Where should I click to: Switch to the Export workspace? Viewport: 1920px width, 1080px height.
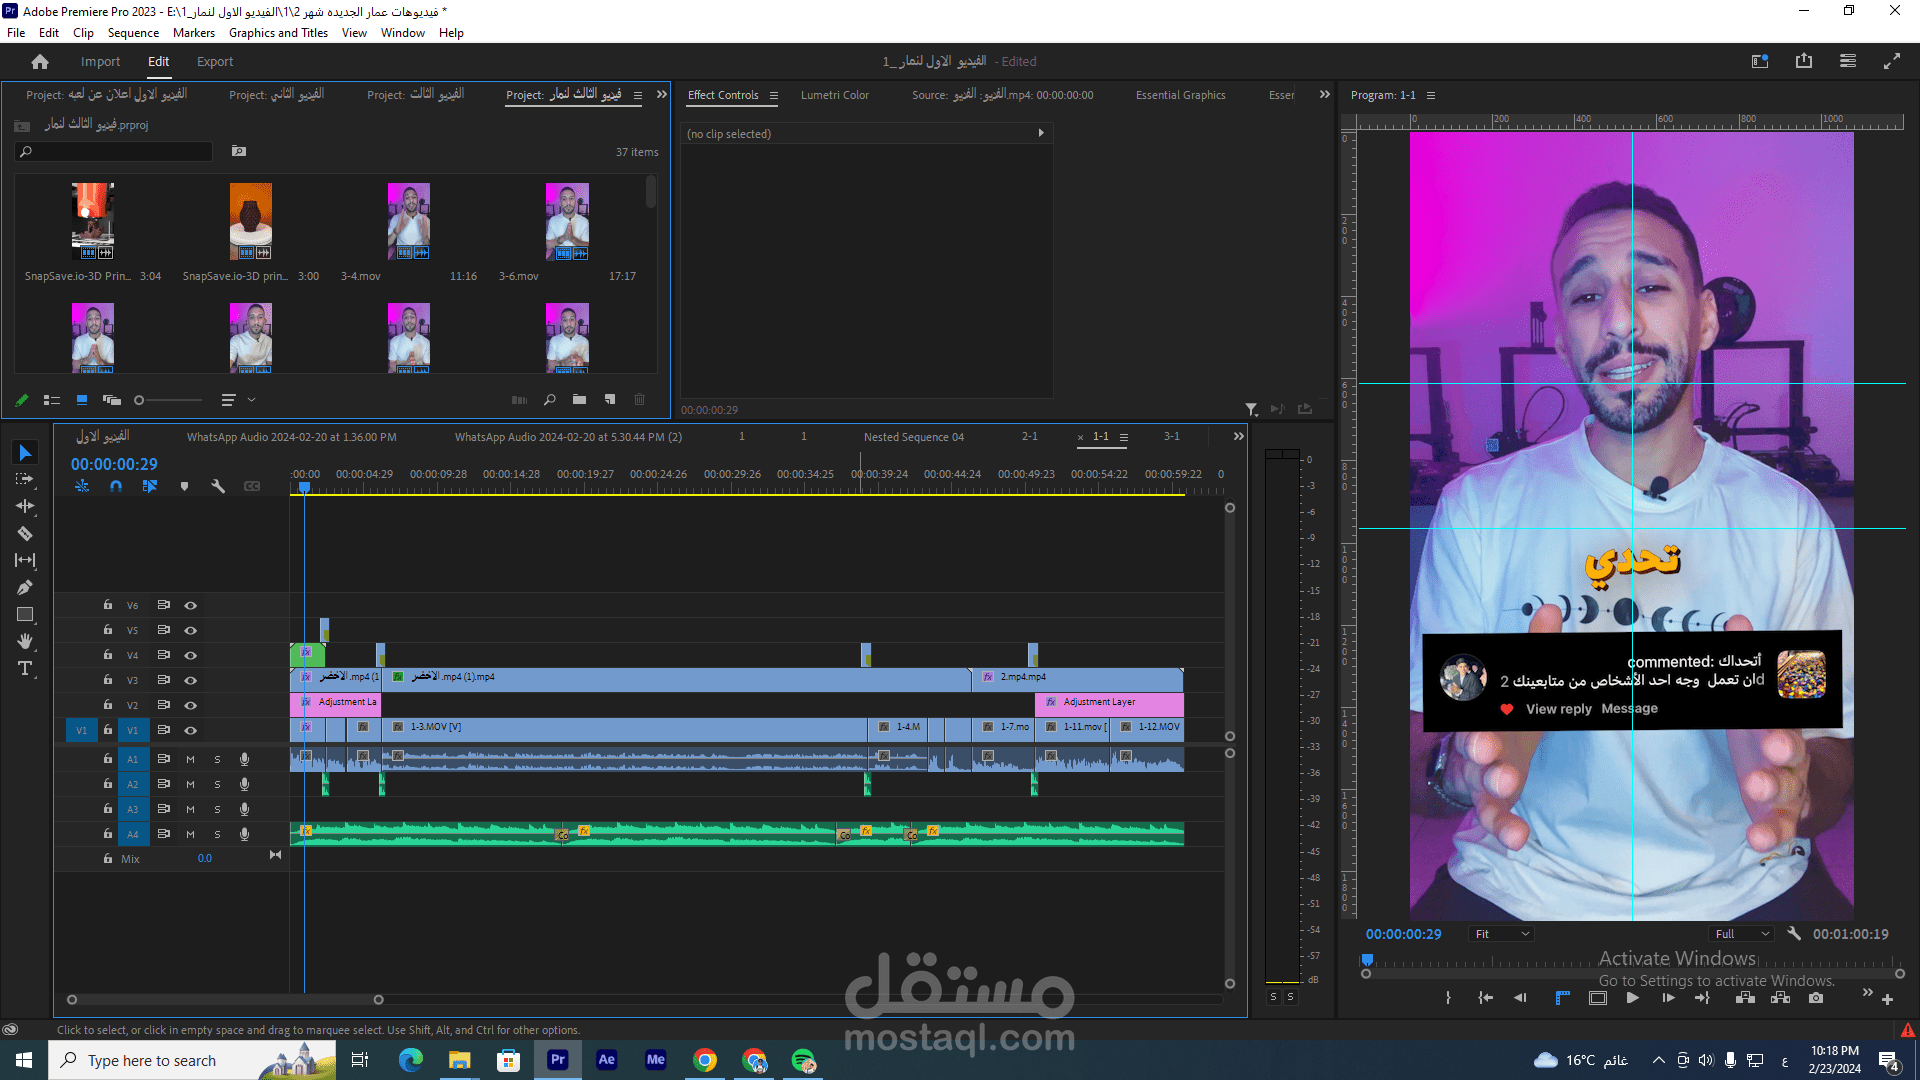[x=215, y=61]
